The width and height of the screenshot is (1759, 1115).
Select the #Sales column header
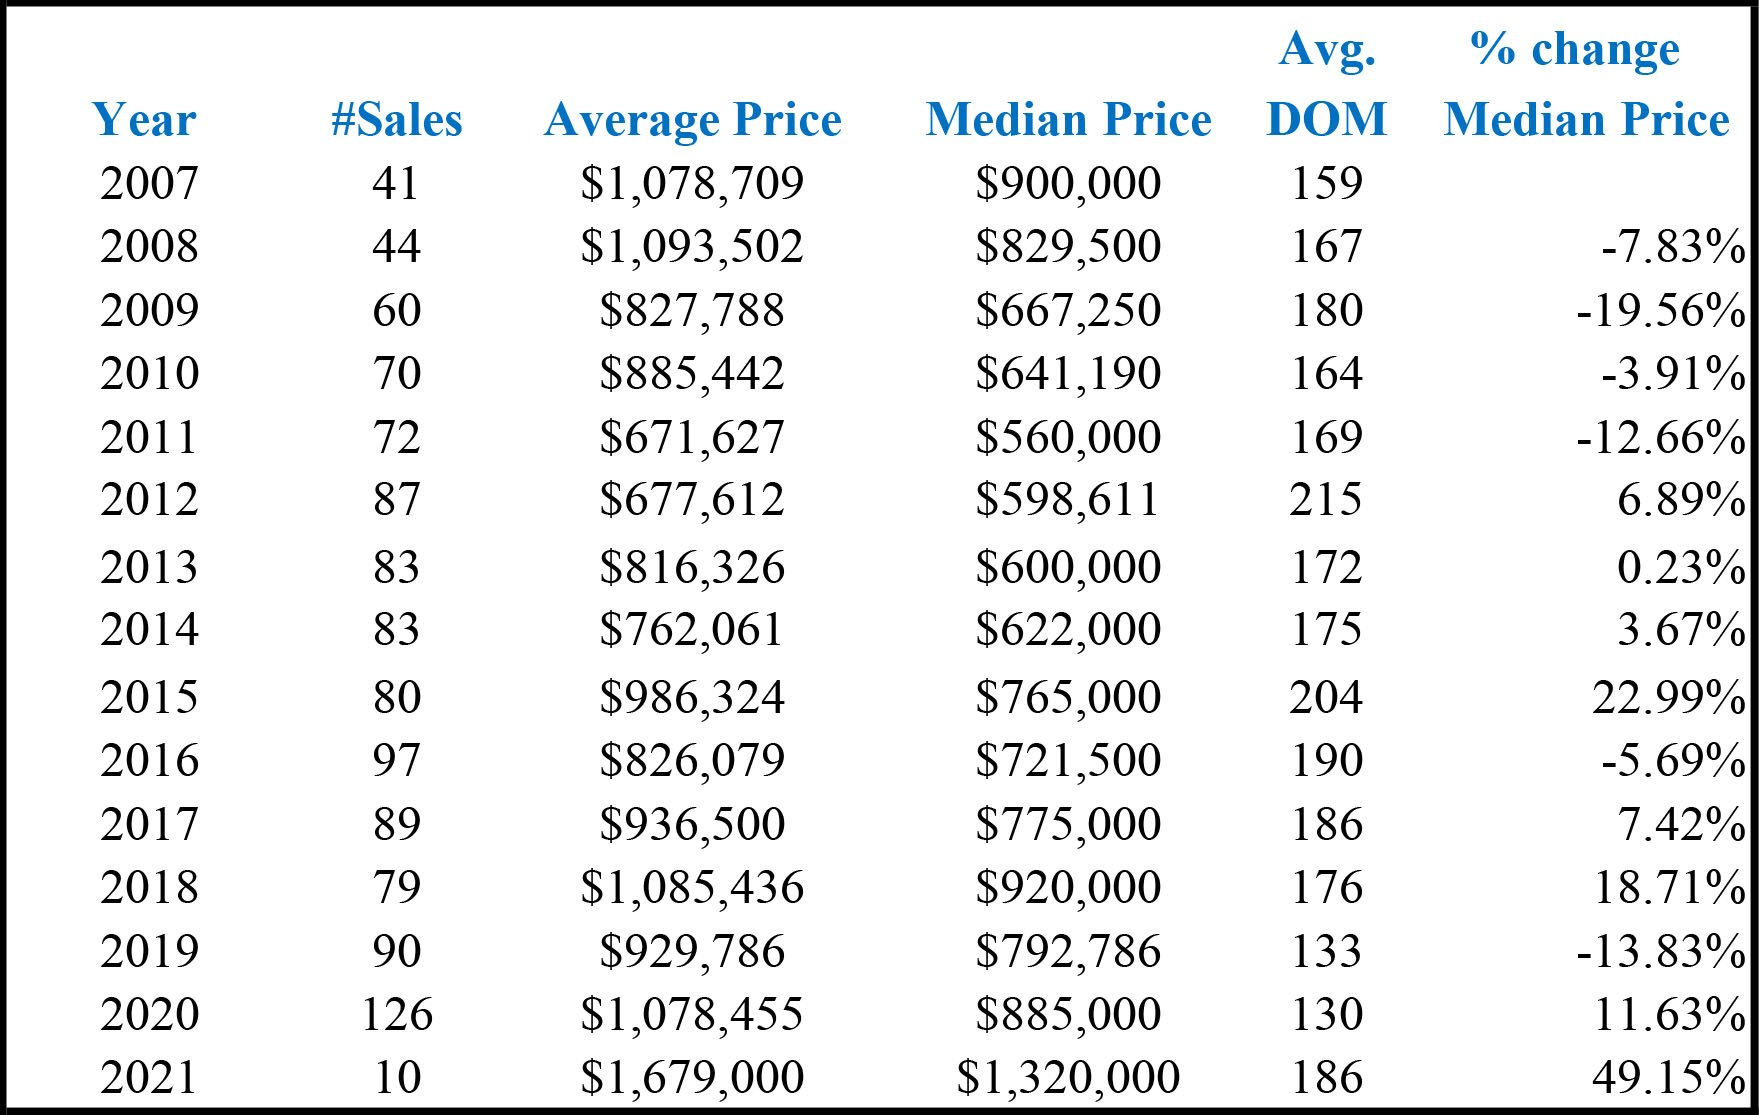(x=397, y=120)
